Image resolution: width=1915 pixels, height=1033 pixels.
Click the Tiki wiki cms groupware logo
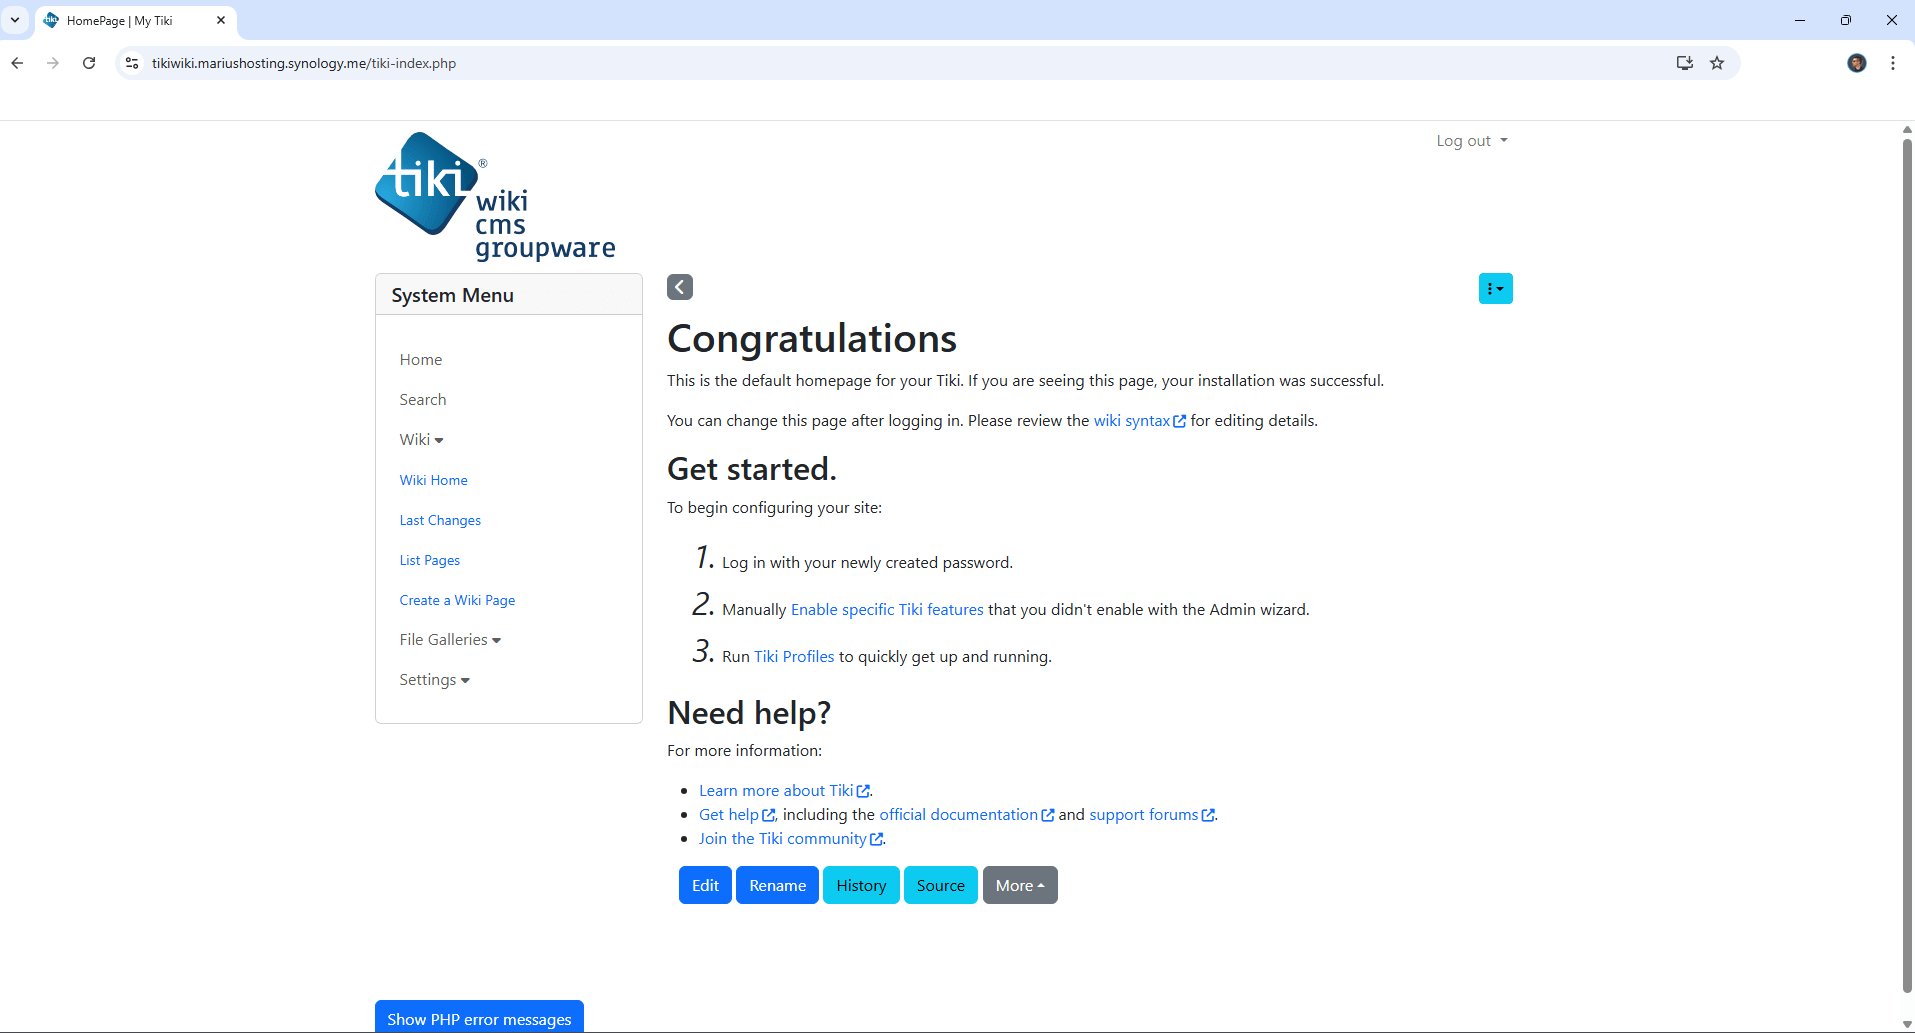coord(494,196)
